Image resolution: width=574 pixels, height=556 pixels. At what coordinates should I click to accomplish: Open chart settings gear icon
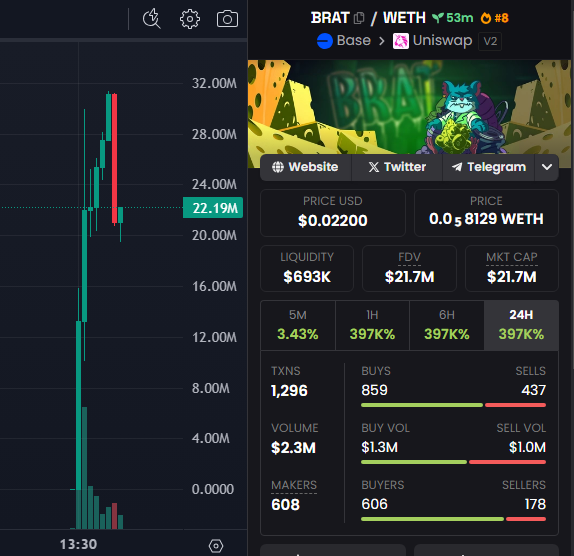coord(190,19)
